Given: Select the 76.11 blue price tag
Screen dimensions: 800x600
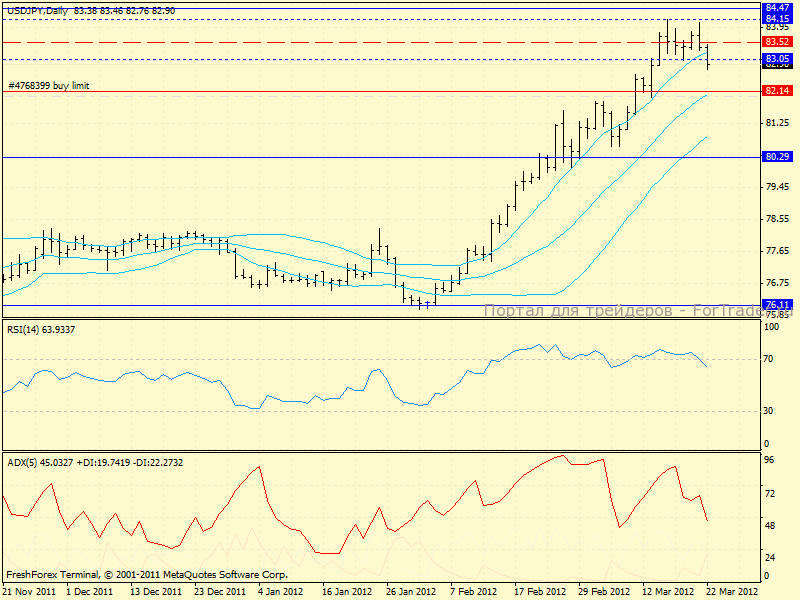Looking at the screenshot, I should click(x=777, y=304).
